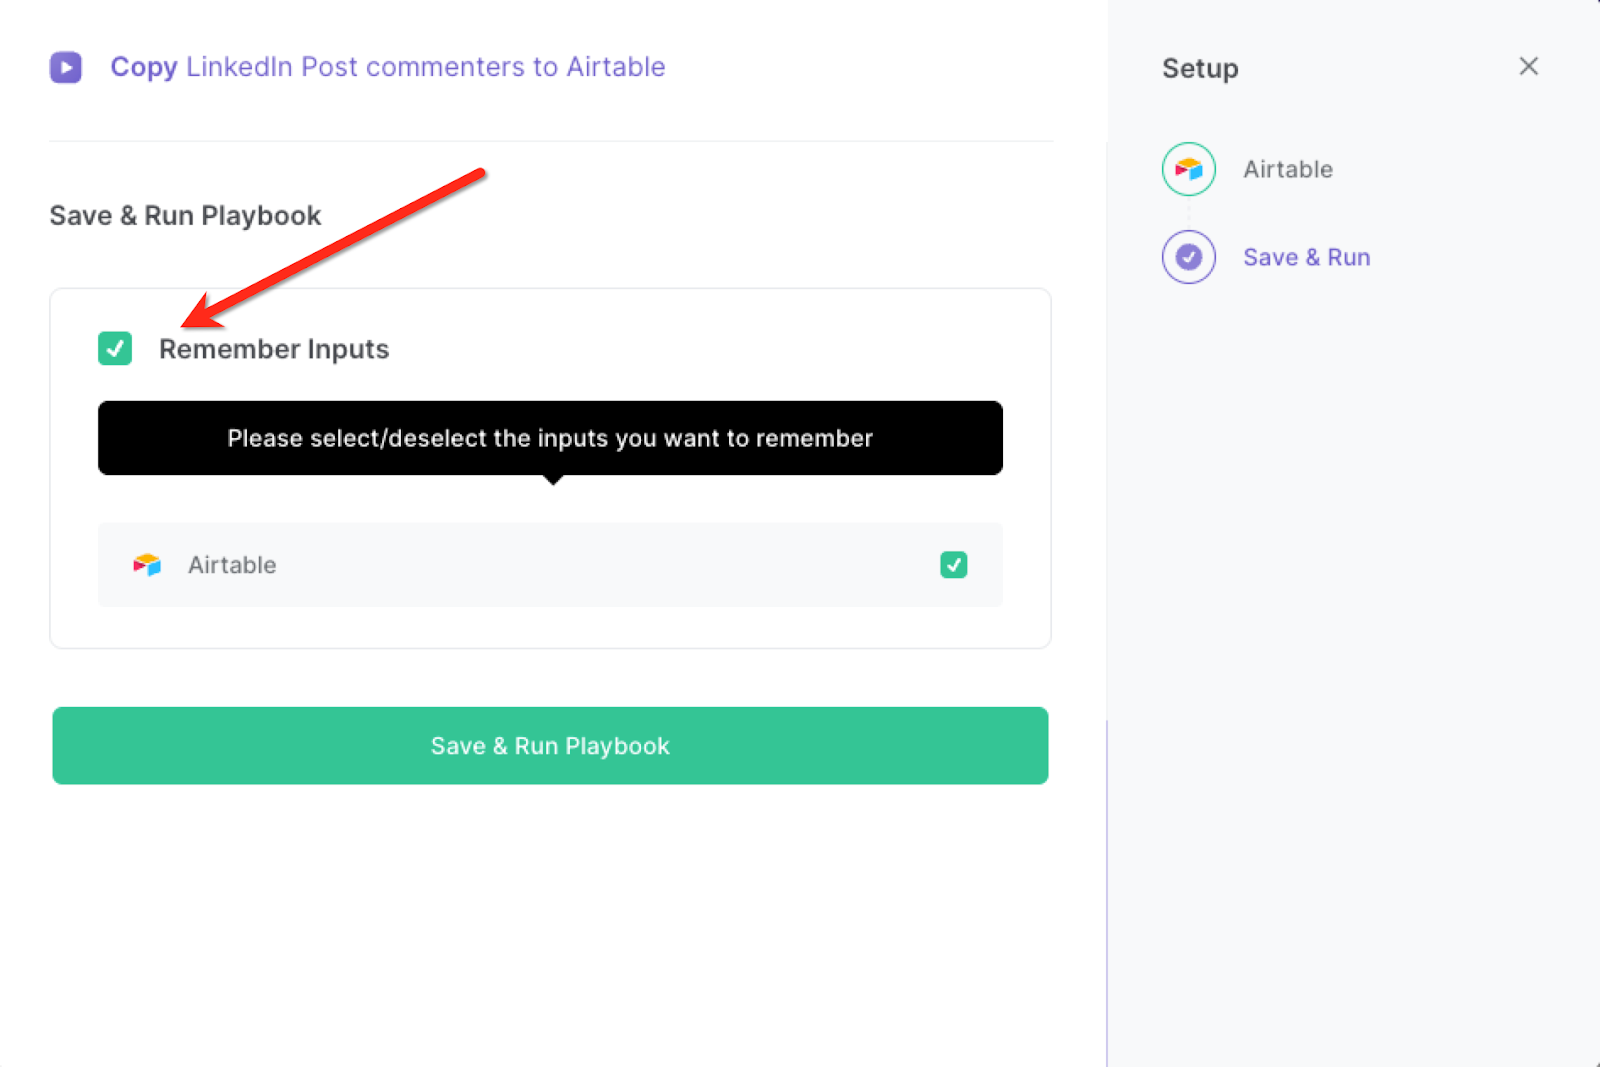
Task: Expand the Airtable input row details
Action: click(x=550, y=565)
